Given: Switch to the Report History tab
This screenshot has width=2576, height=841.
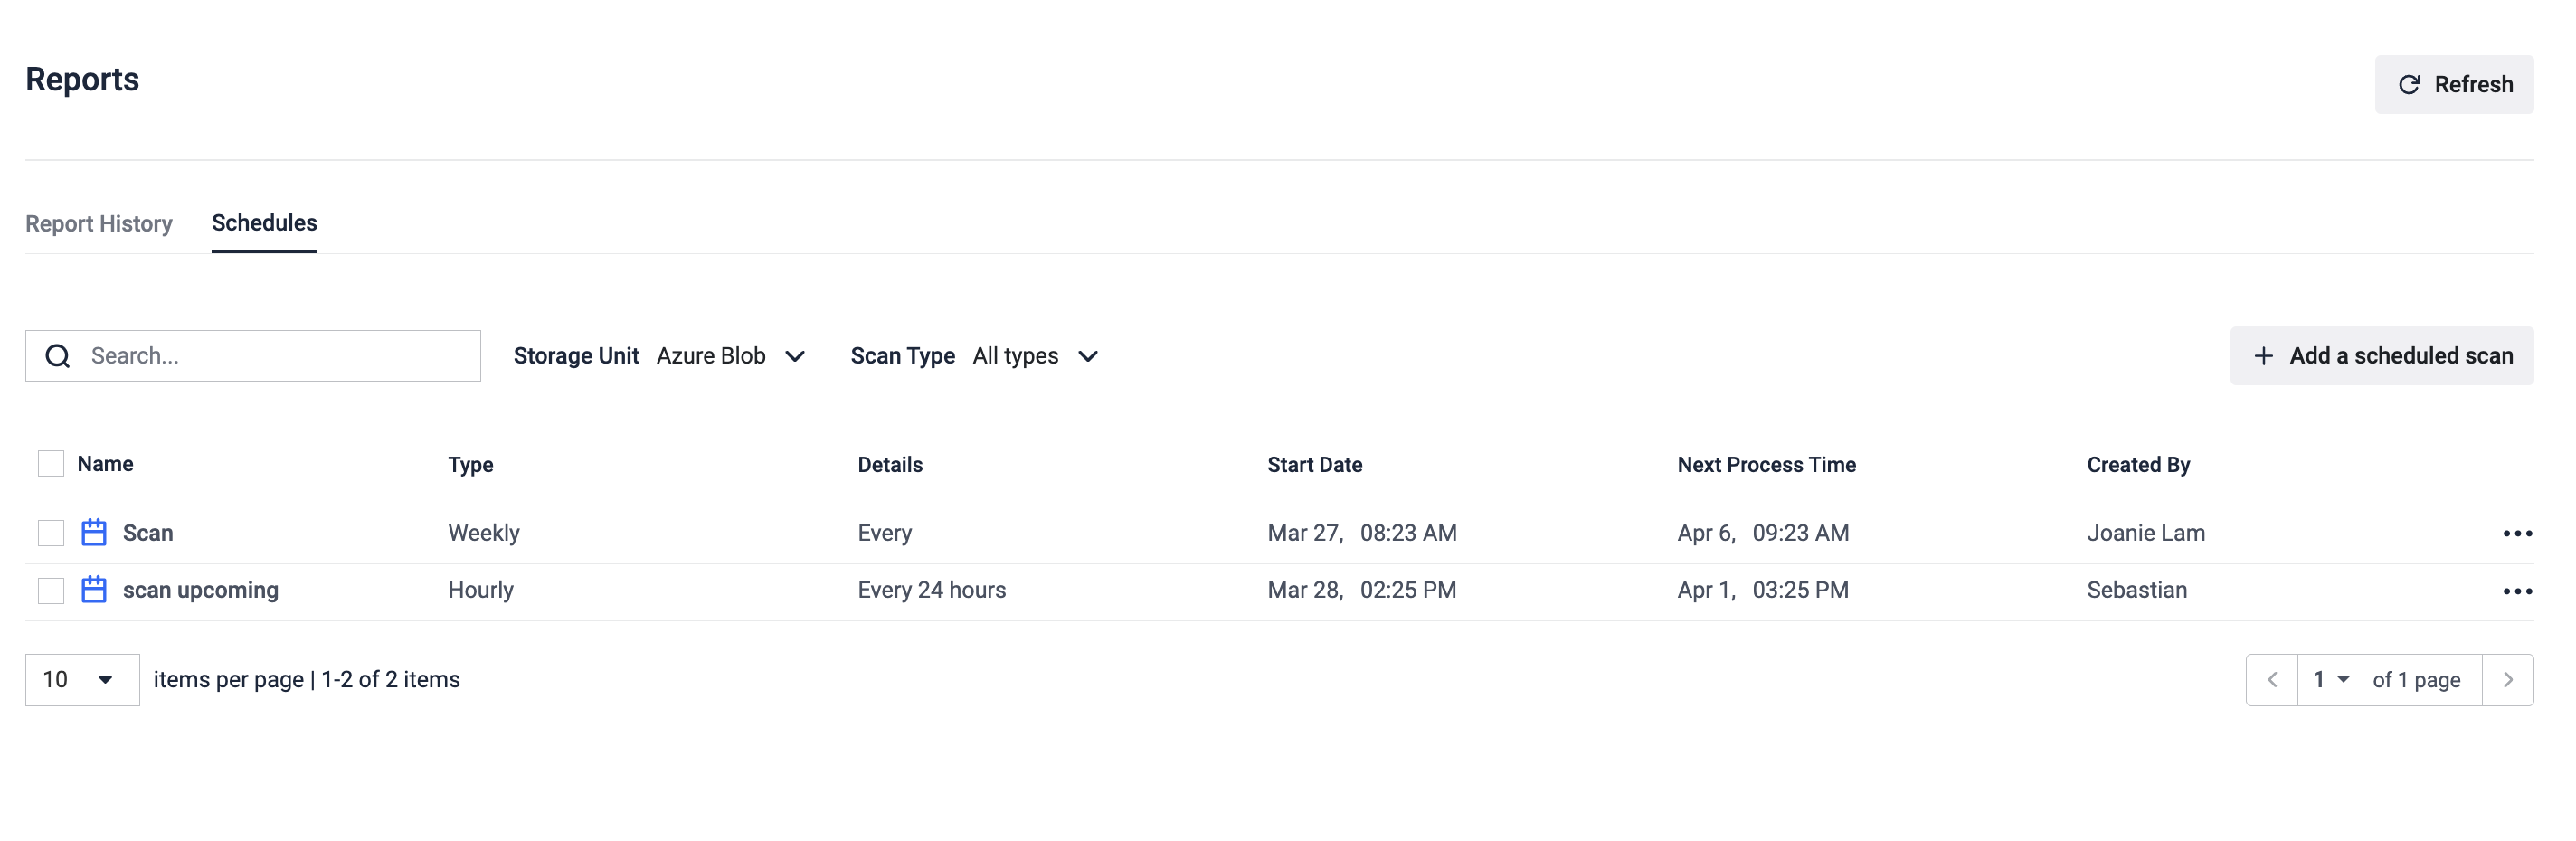Looking at the screenshot, I should (x=99, y=223).
